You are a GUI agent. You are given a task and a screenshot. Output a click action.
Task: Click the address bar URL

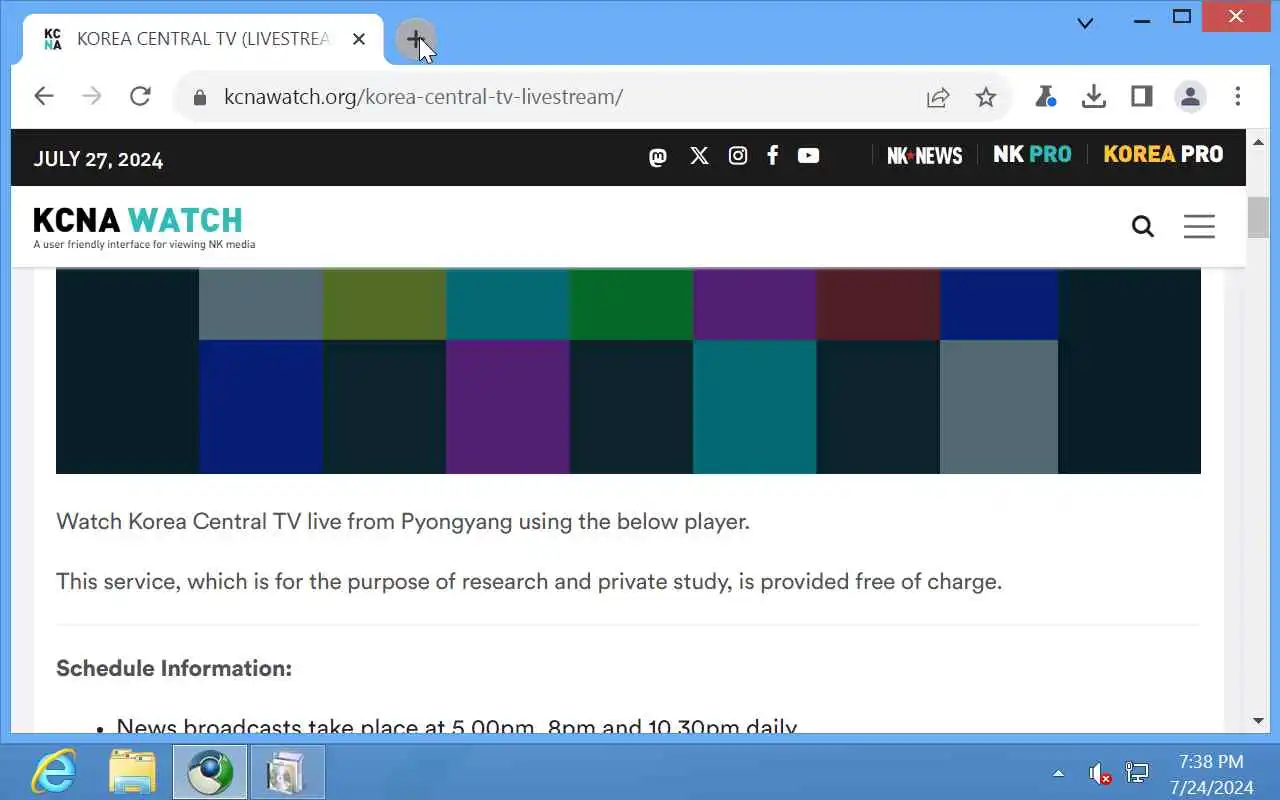click(x=423, y=97)
